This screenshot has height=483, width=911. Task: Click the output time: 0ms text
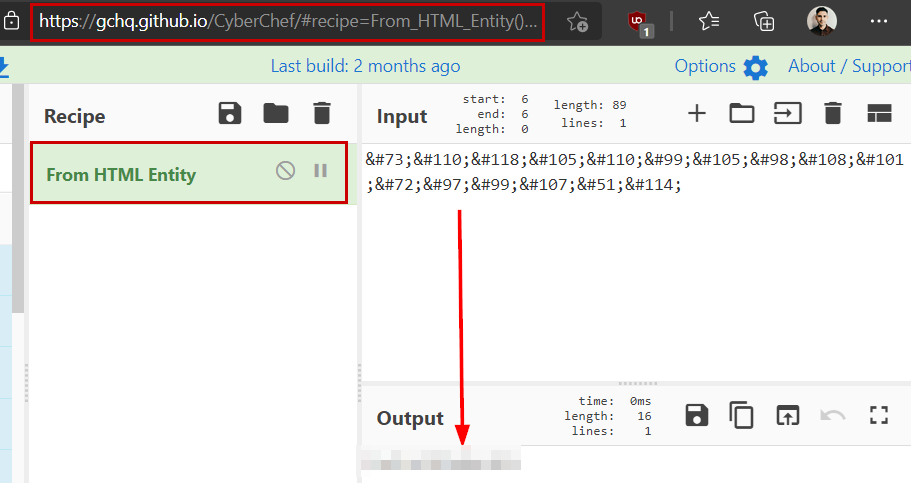[x=614, y=401]
